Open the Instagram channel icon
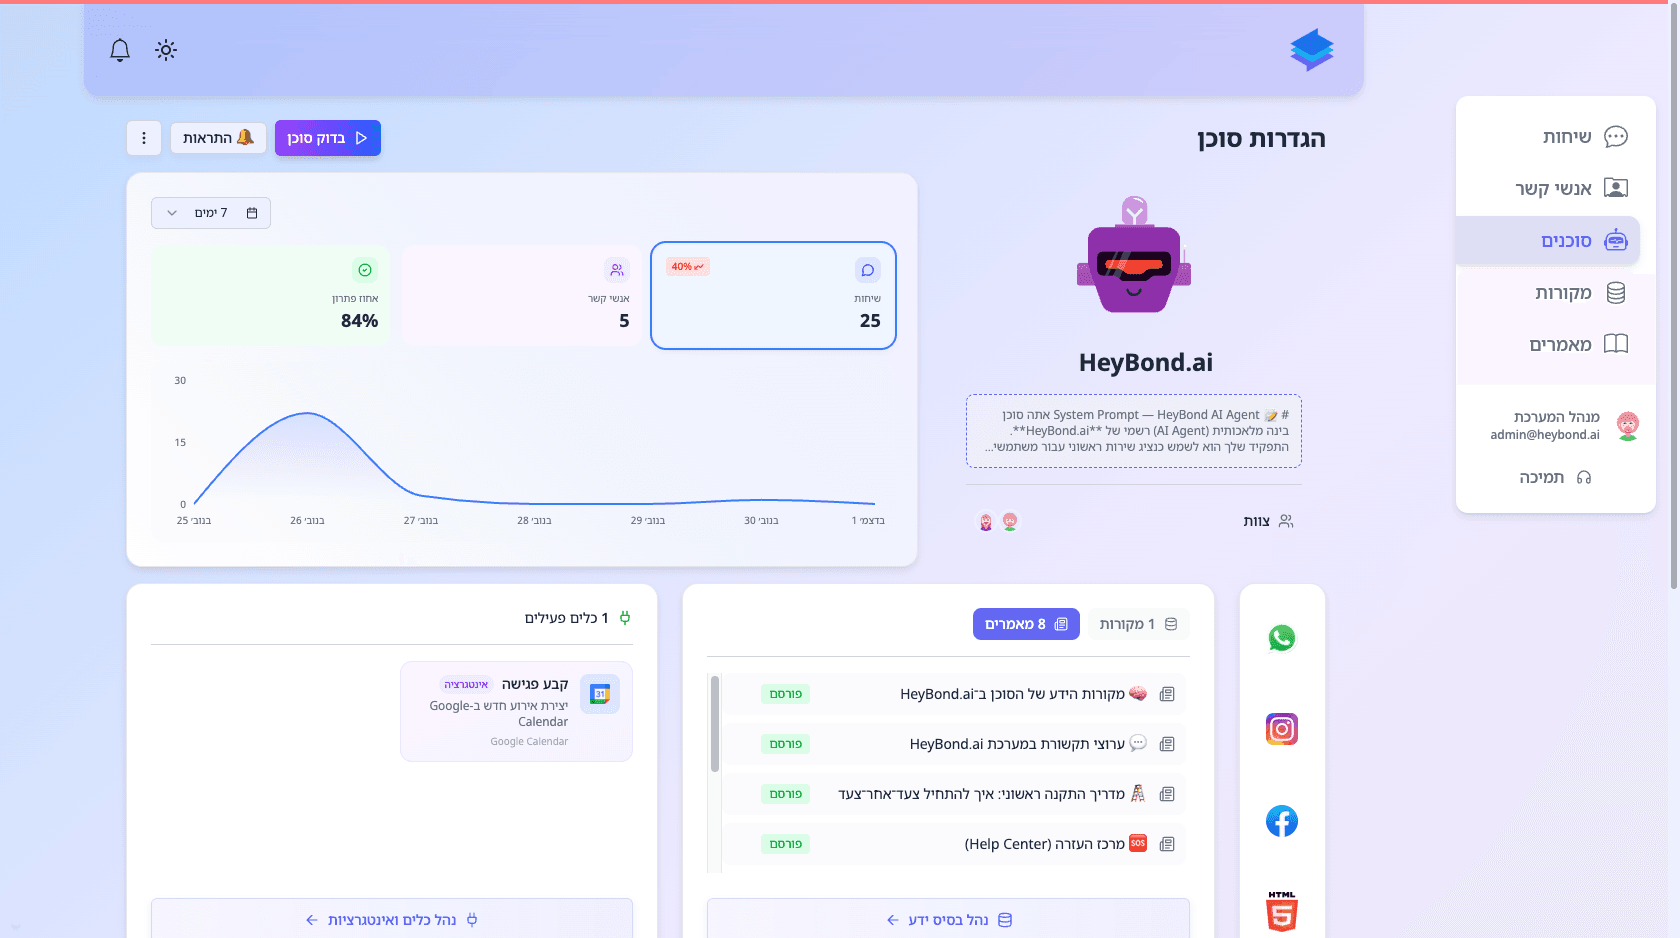Screen dimensions: 1680x938 pos(1281,729)
